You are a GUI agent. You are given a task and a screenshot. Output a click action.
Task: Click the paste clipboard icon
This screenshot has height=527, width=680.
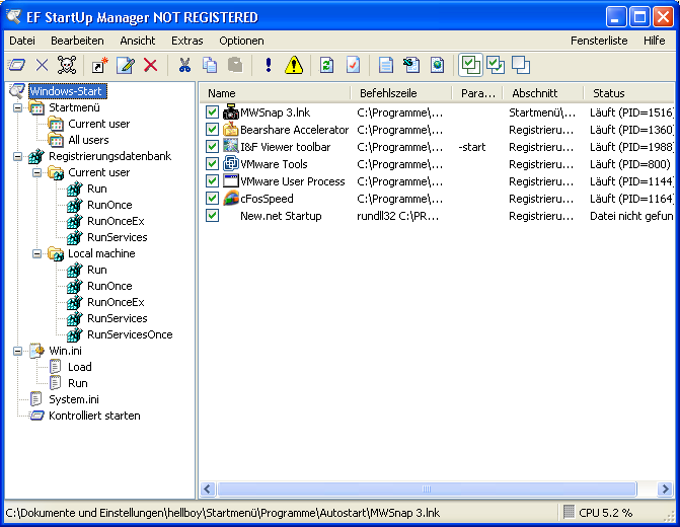(x=235, y=65)
